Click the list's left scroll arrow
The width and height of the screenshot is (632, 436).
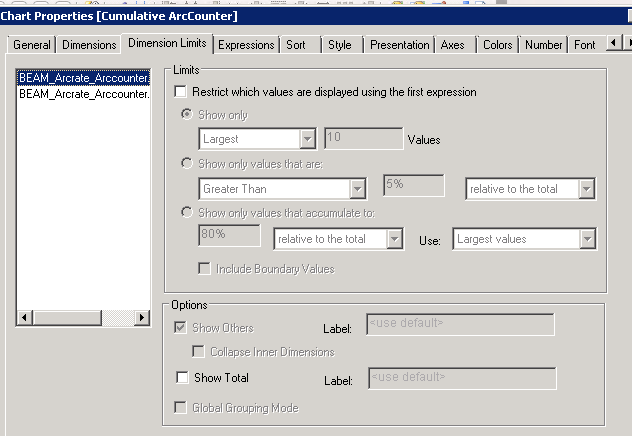pyautogui.click(x=24, y=318)
